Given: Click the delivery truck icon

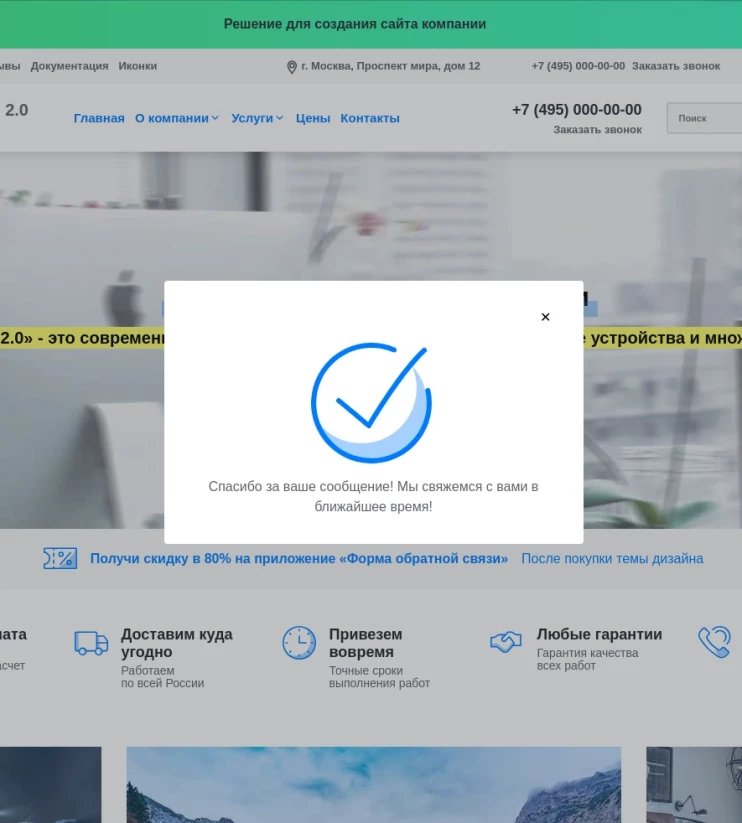Looking at the screenshot, I should pyautogui.click(x=91, y=643).
